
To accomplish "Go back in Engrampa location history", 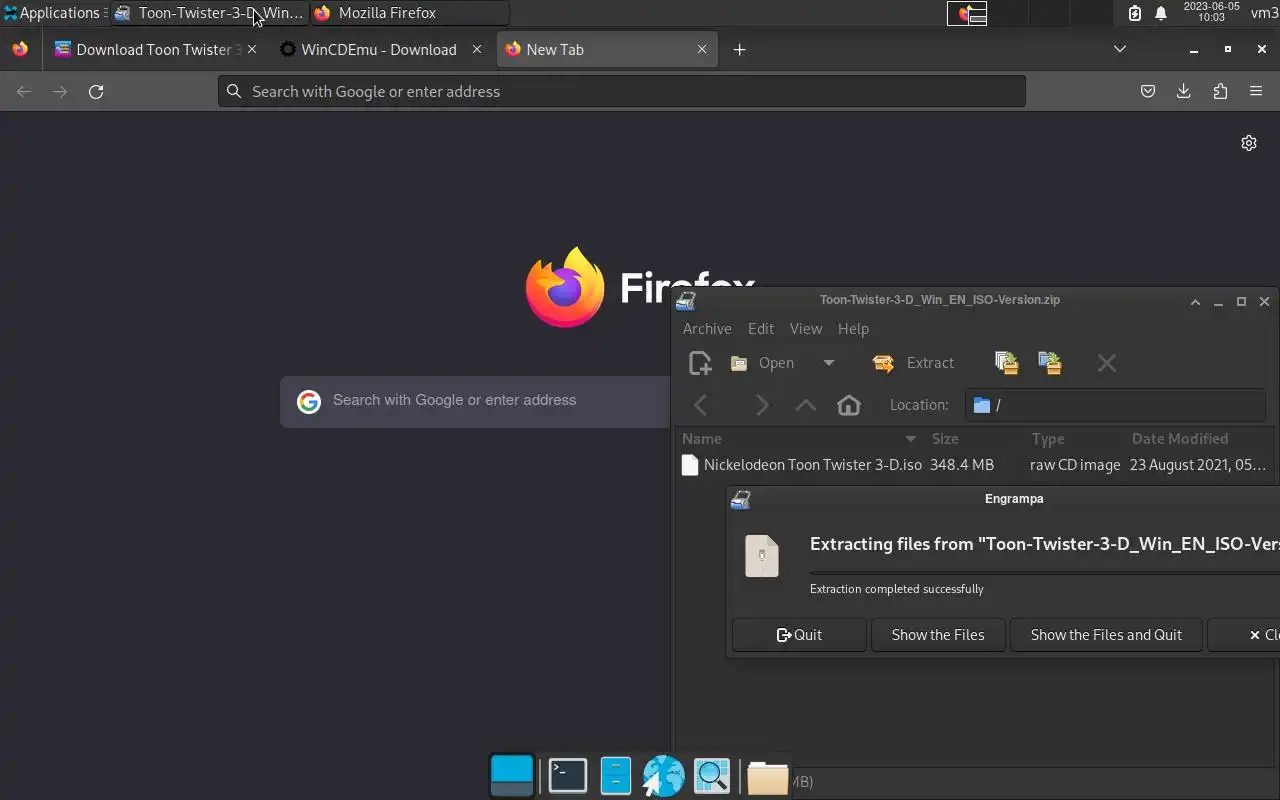I will 701,405.
